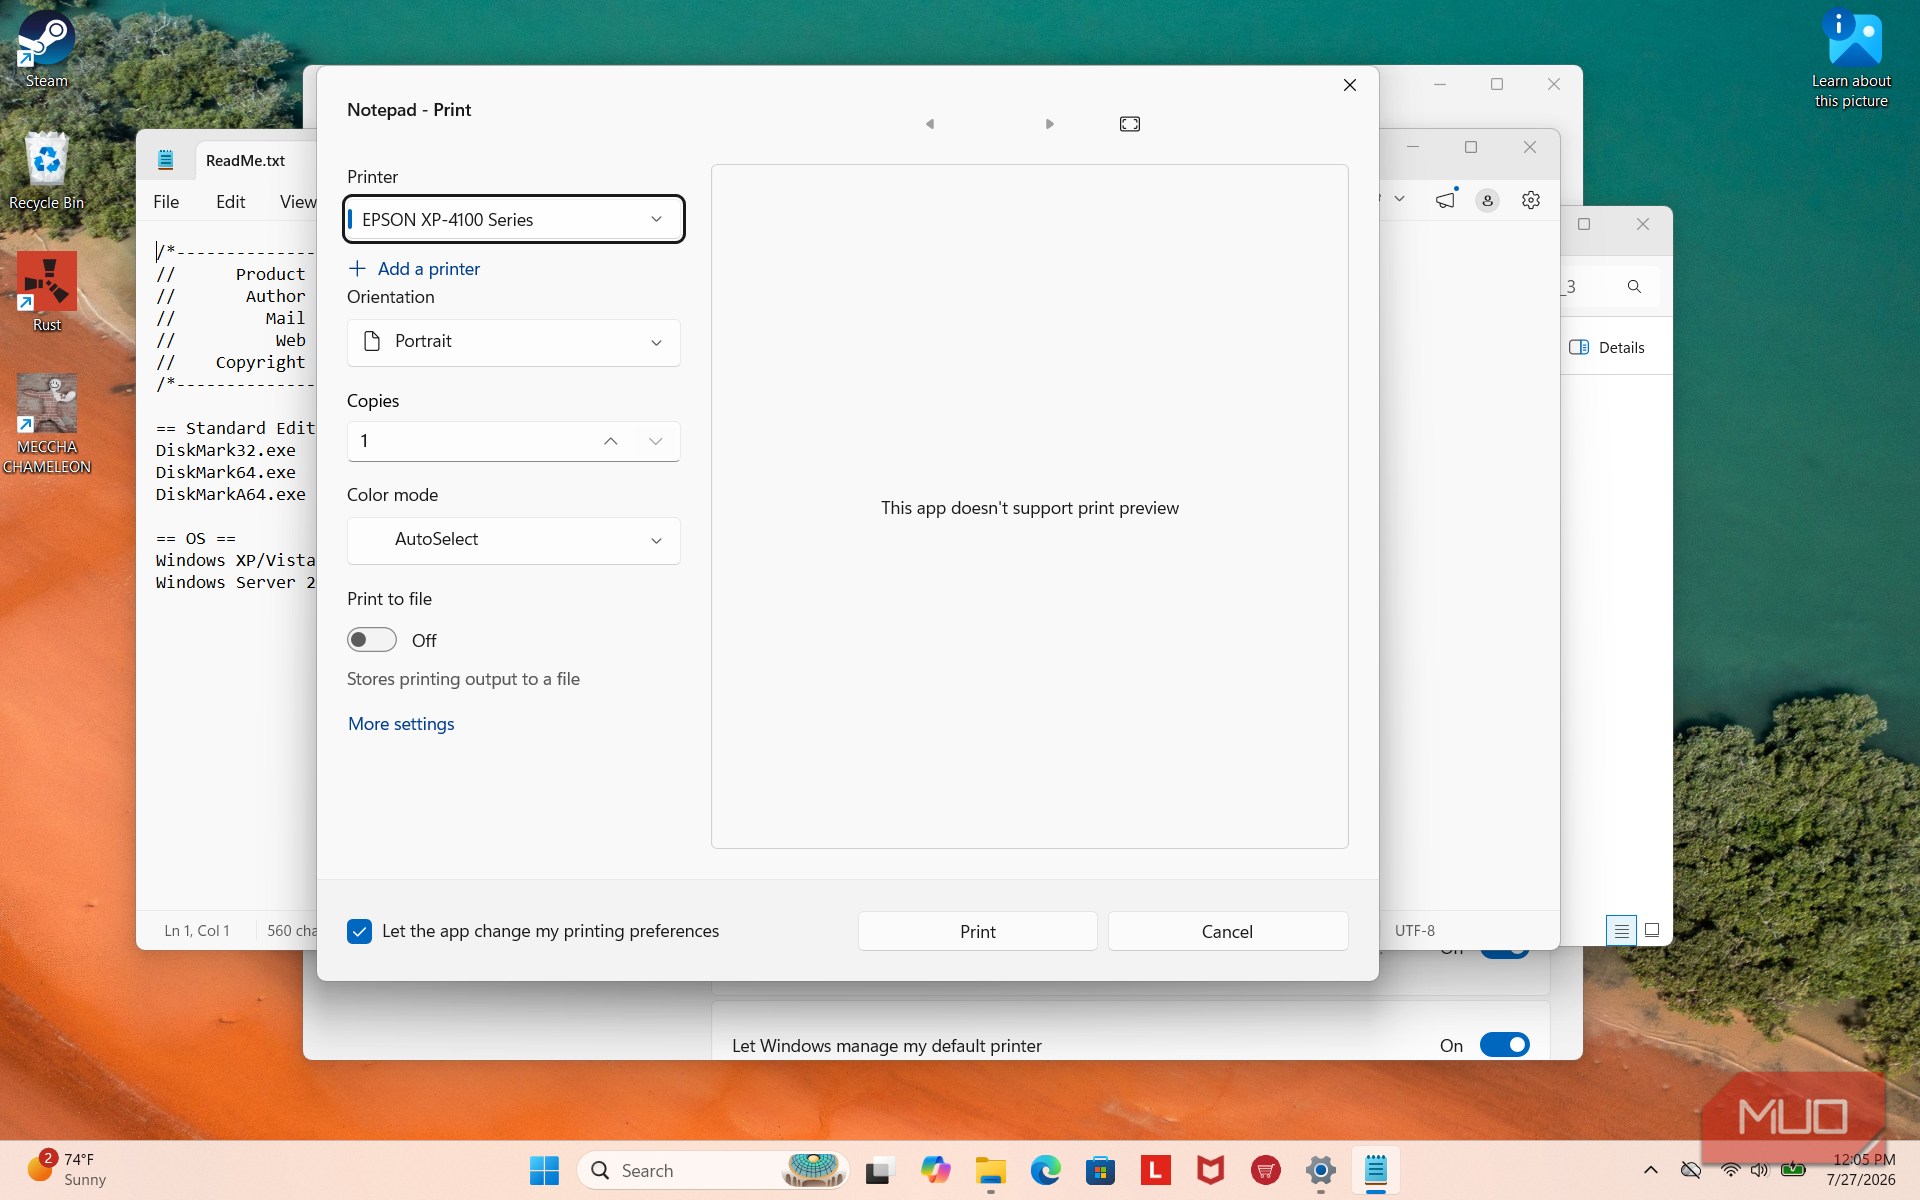Open the Recycle Bin desktop icon
Screen dimensions: 1920x1200
pyautogui.click(x=46, y=172)
